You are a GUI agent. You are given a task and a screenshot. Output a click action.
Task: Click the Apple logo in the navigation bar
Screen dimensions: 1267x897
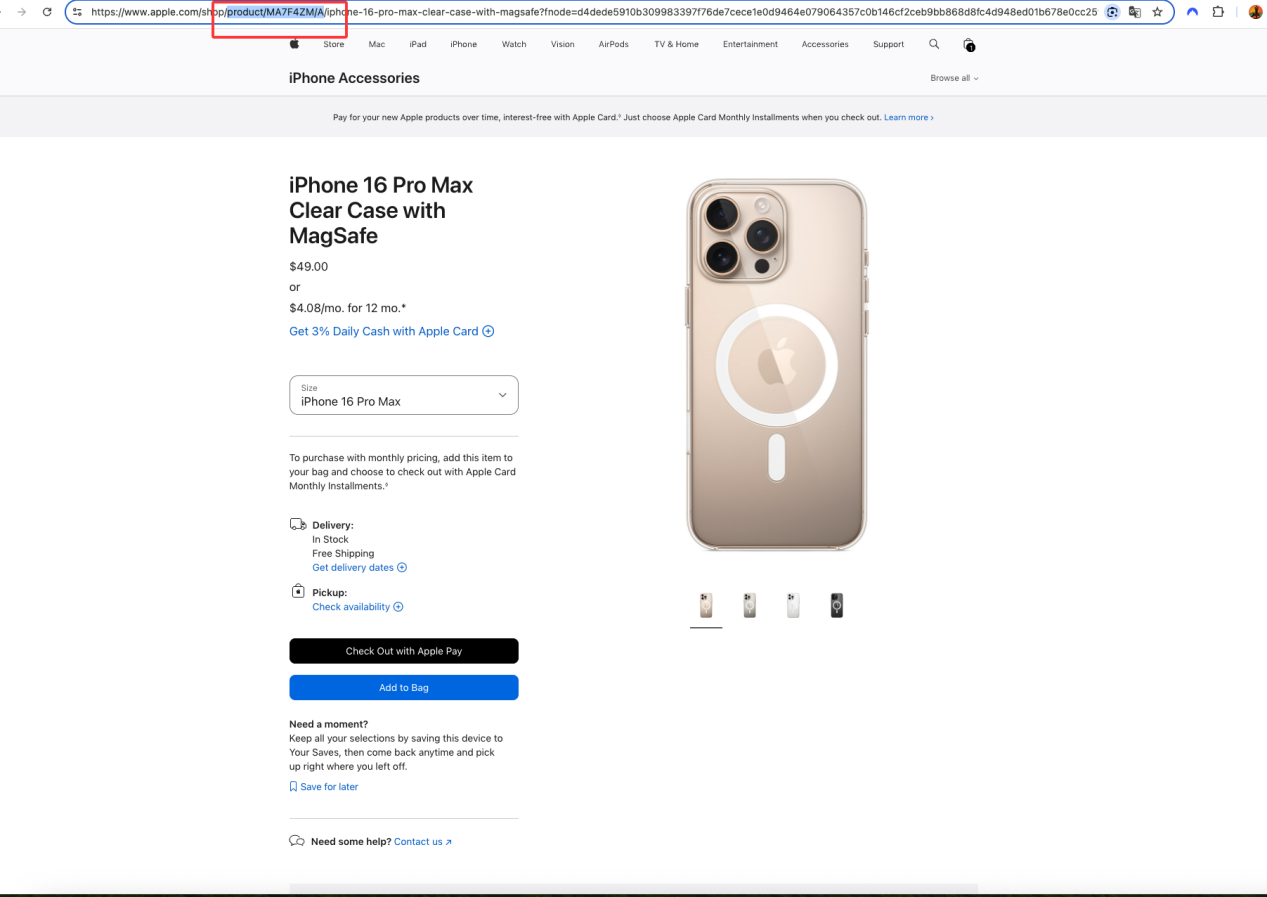[x=294, y=44]
